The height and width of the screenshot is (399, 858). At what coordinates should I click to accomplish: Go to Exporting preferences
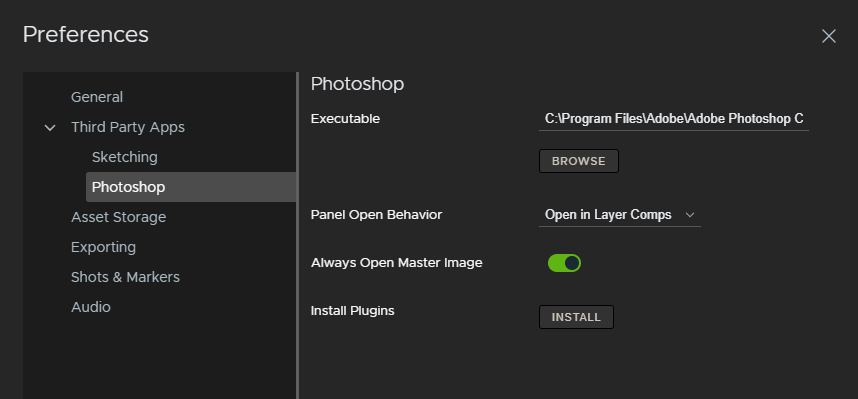point(103,247)
